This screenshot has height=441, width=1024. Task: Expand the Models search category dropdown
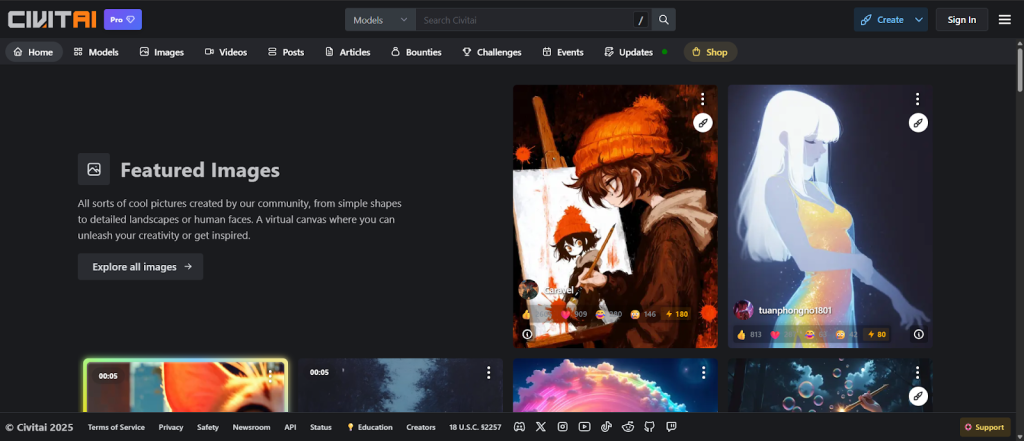pyautogui.click(x=380, y=20)
